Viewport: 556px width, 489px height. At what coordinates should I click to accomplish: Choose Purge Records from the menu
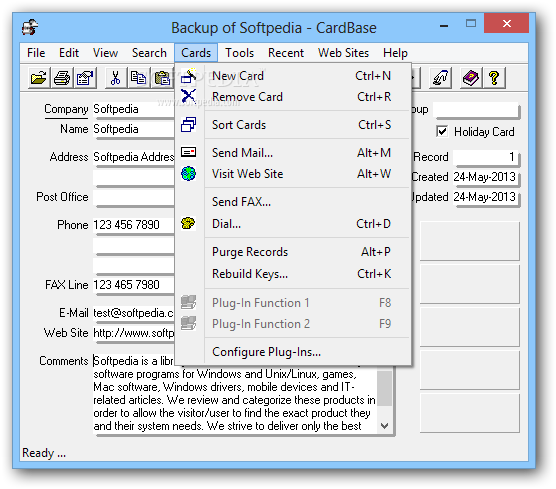[294, 252]
